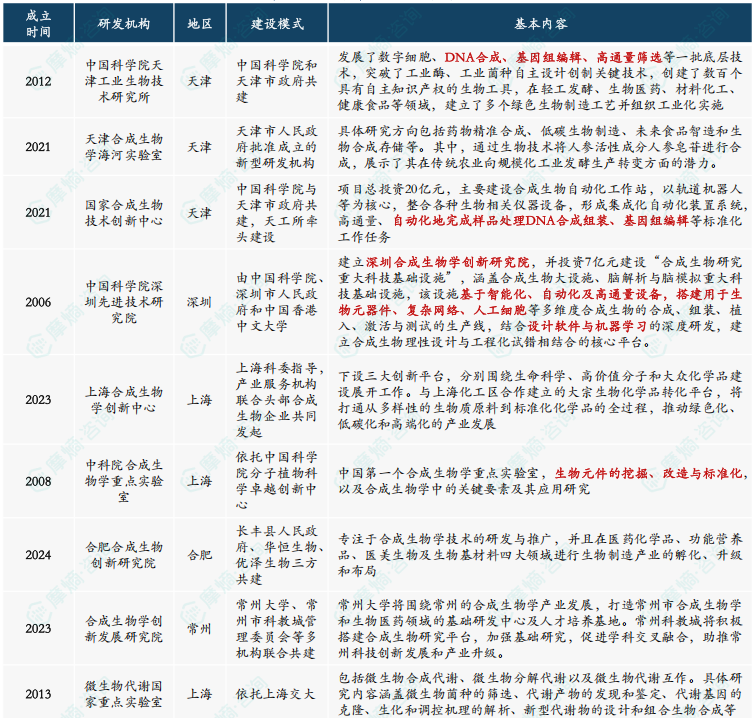Click the 常州 region cell
The height and width of the screenshot is (718, 756).
point(200,628)
